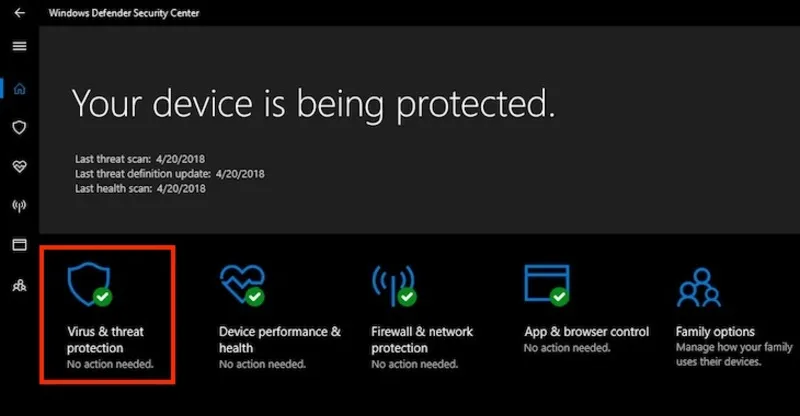The width and height of the screenshot is (800, 416).
Task: Click the large Virus & threat shield icon
Action: 90,284
